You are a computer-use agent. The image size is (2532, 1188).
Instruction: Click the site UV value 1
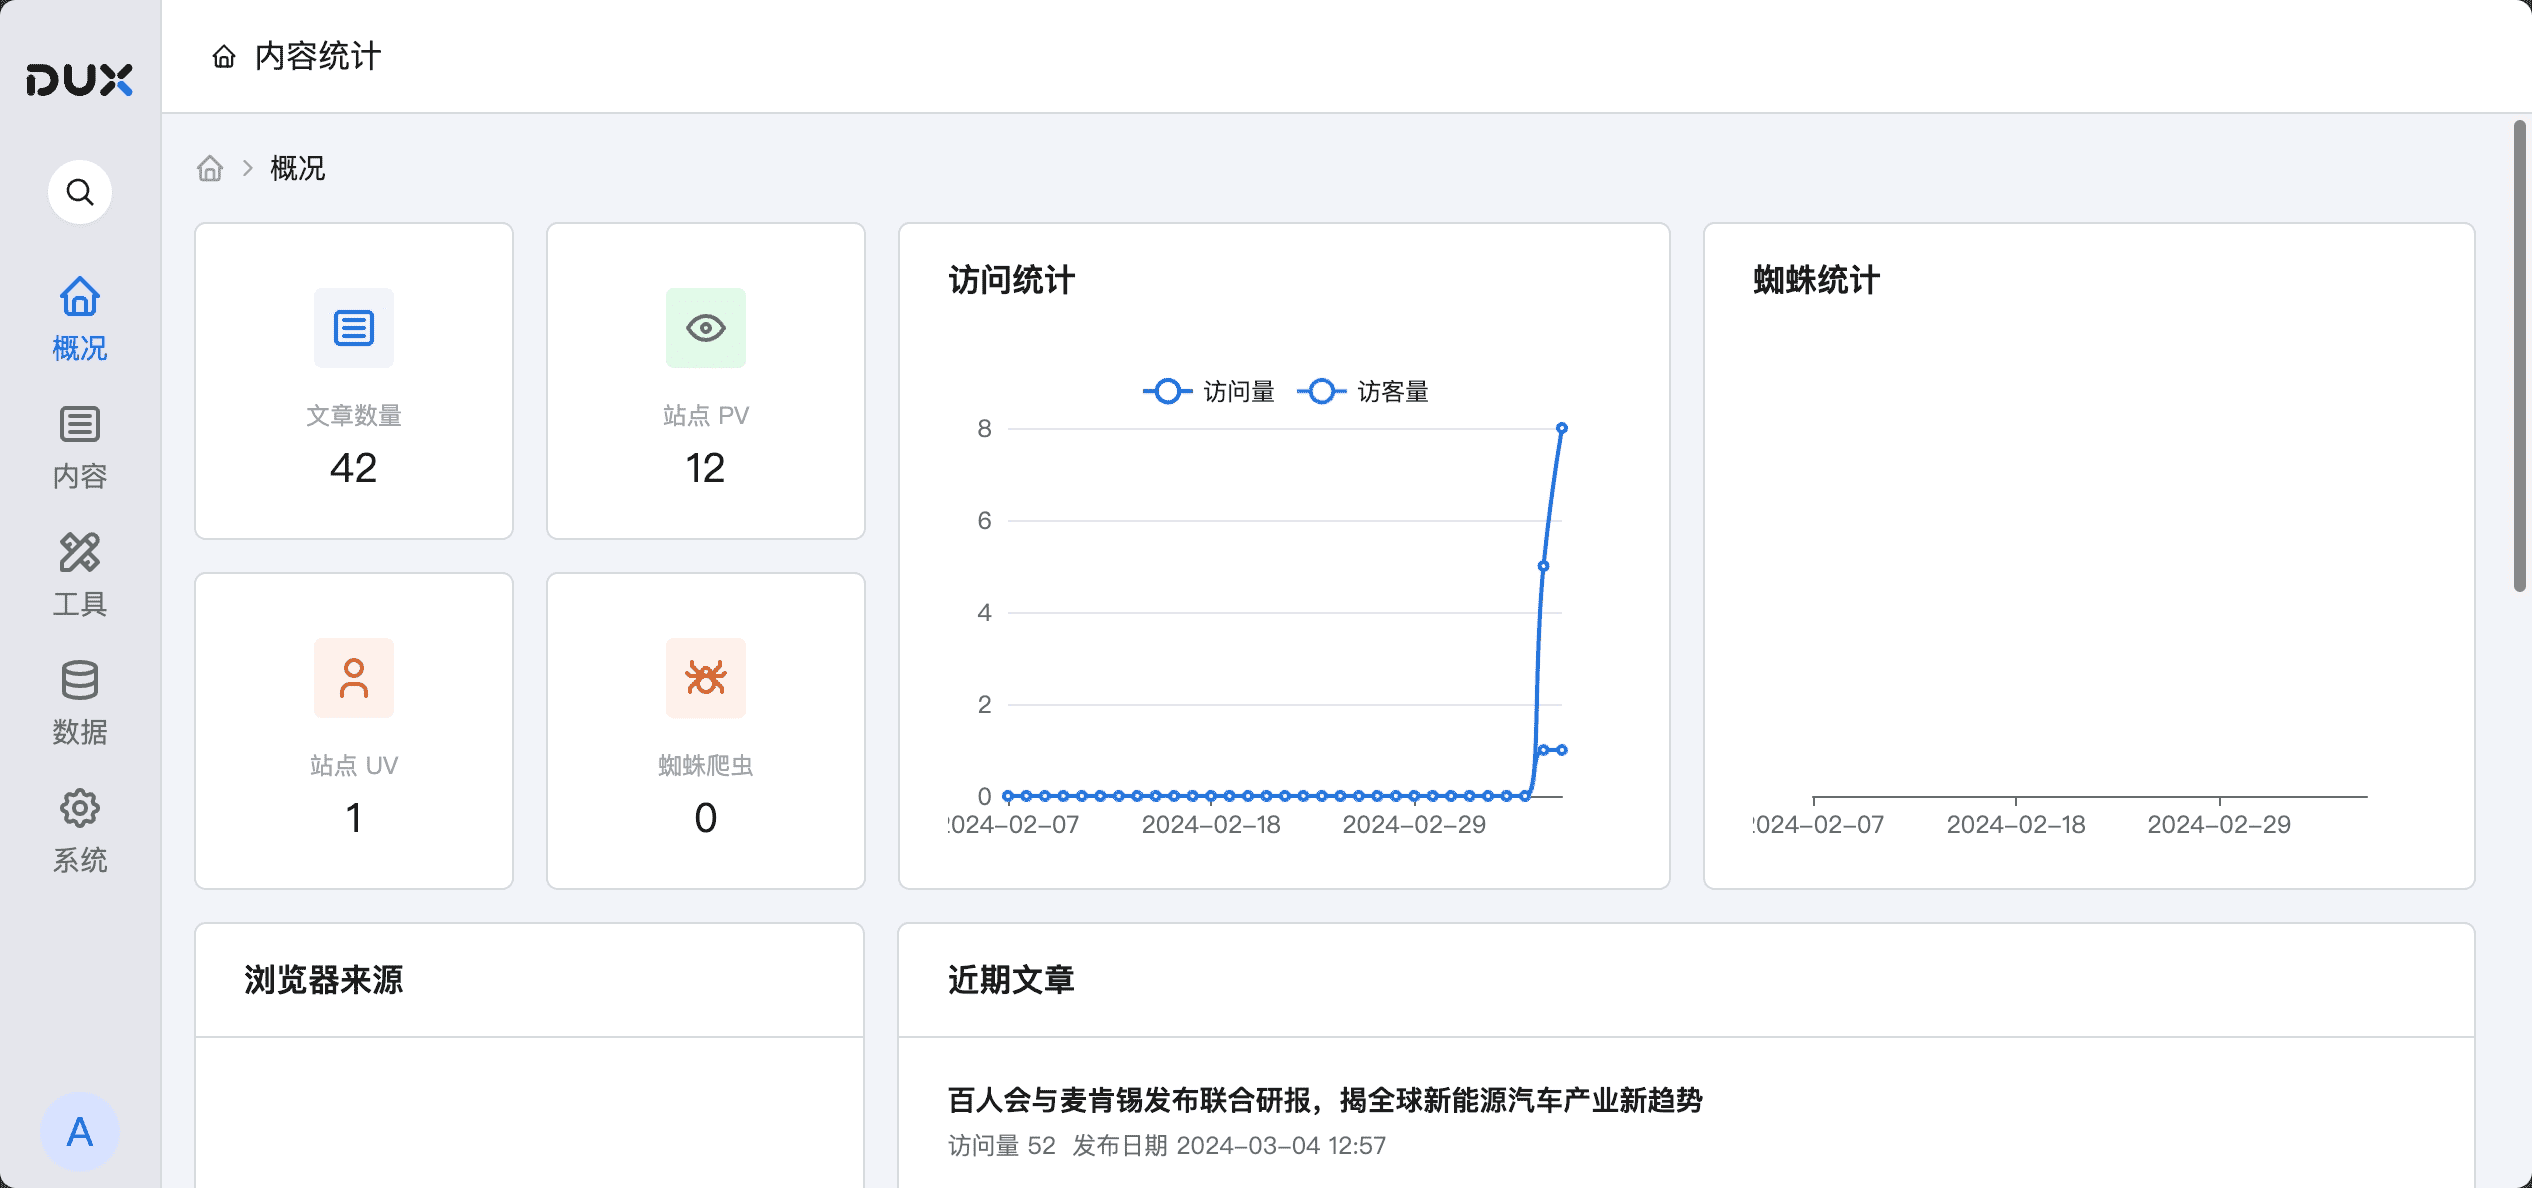pyautogui.click(x=354, y=818)
